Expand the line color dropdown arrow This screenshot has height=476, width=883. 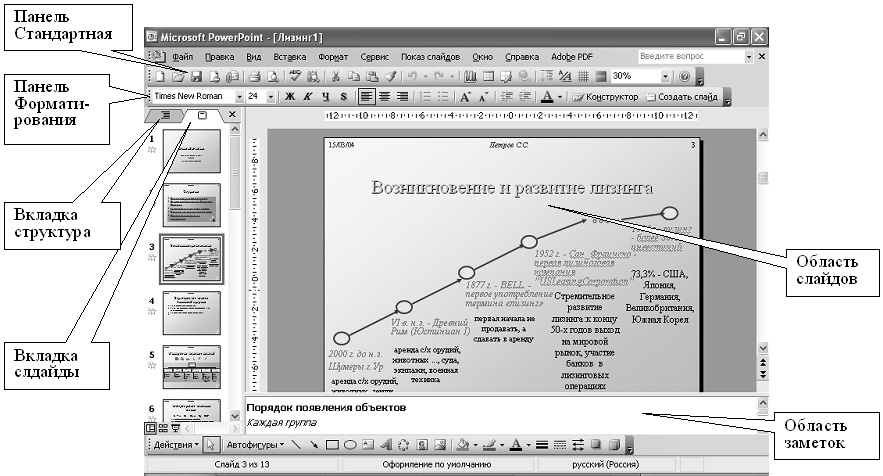coord(502,445)
